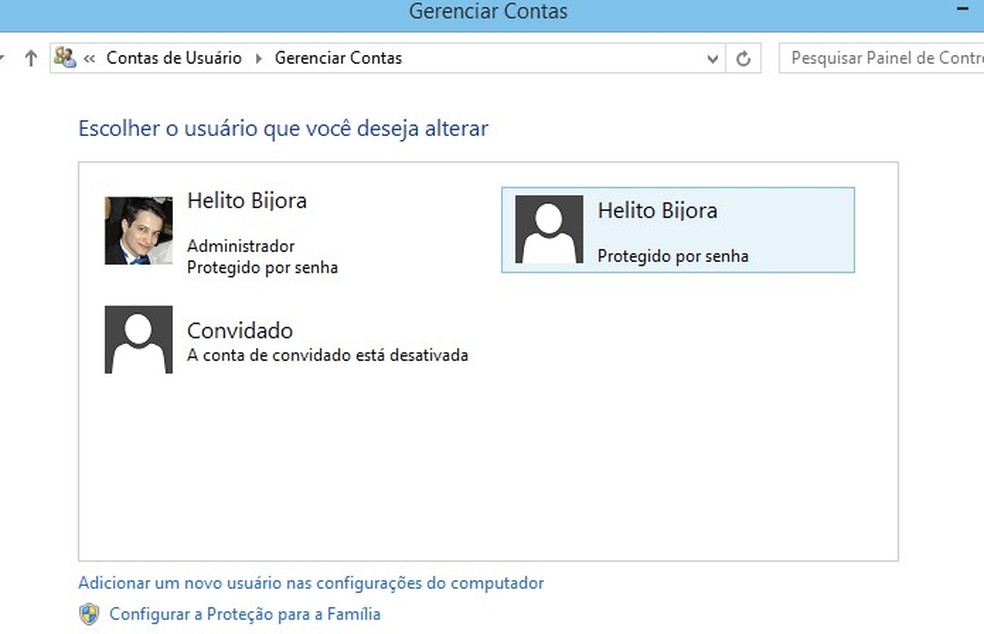Open the address bar history dropdown
Image resolution: width=984 pixels, height=634 pixels.
pos(712,58)
